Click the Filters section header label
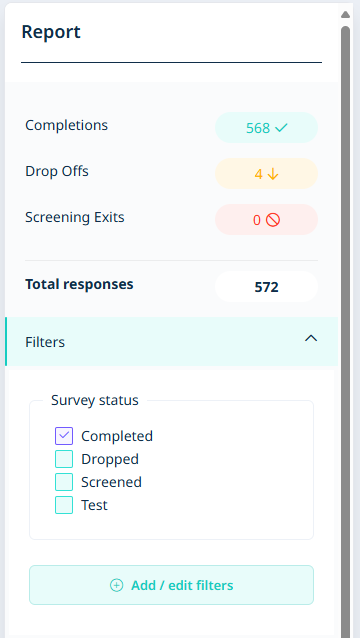Viewport: 360px width, 638px height. [45, 342]
